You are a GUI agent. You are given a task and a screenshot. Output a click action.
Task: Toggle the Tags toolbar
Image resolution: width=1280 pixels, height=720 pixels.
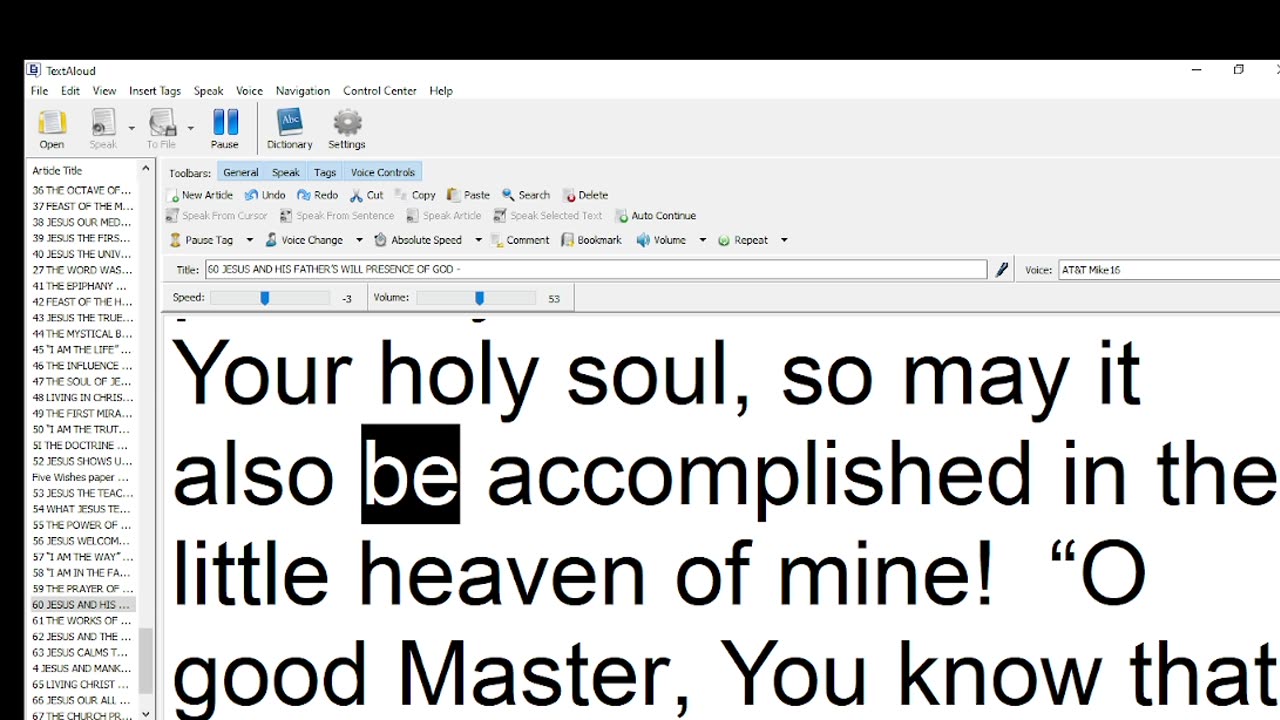pyautogui.click(x=325, y=172)
